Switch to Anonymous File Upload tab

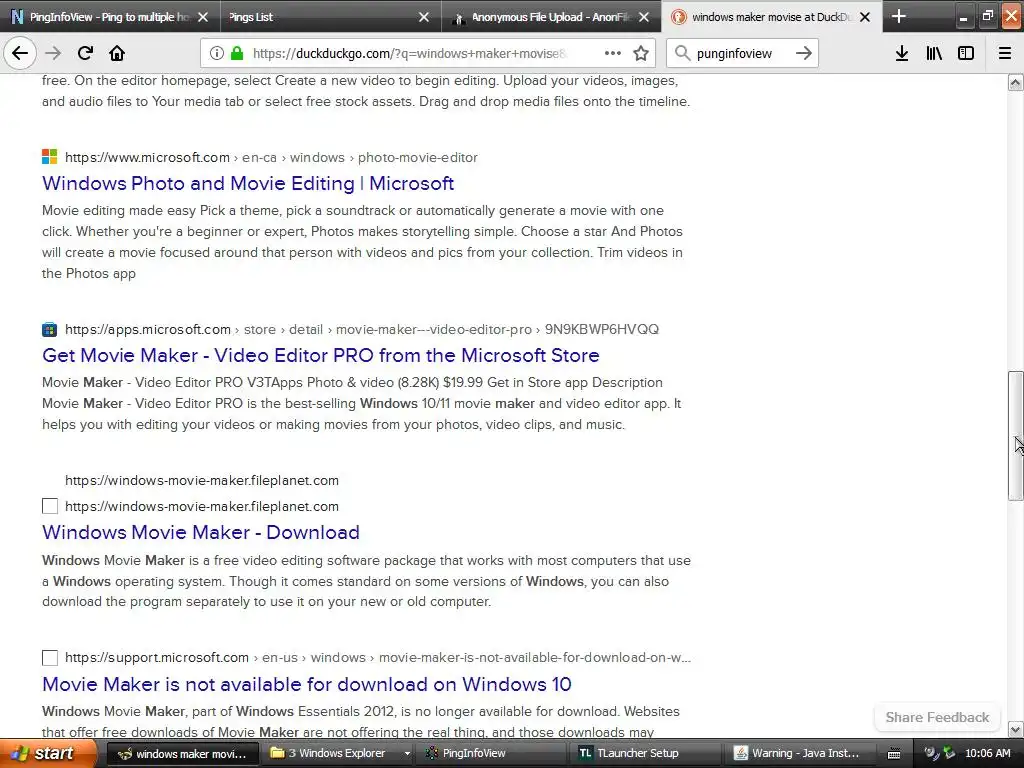point(552,17)
